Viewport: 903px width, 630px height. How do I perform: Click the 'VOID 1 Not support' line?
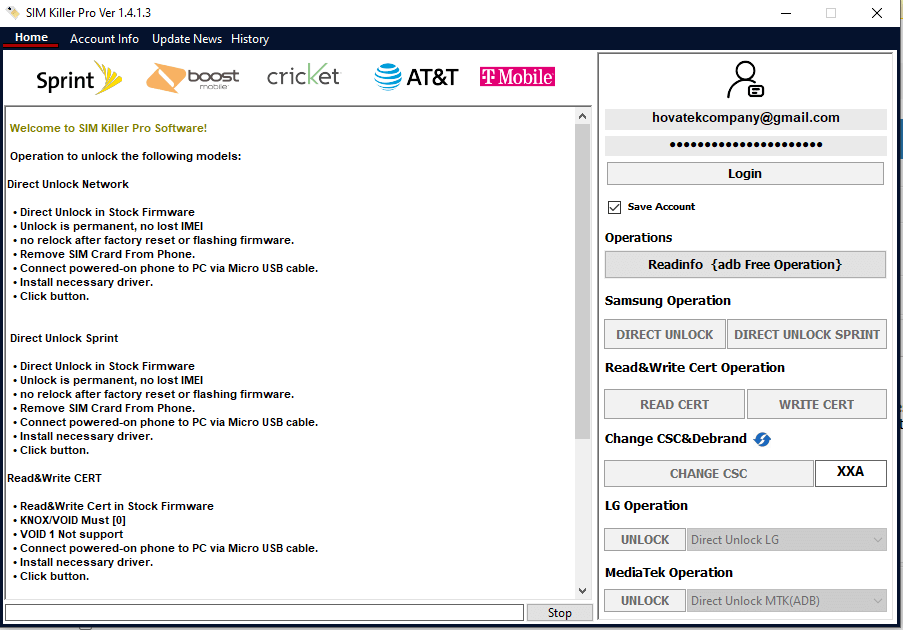(71, 534)
